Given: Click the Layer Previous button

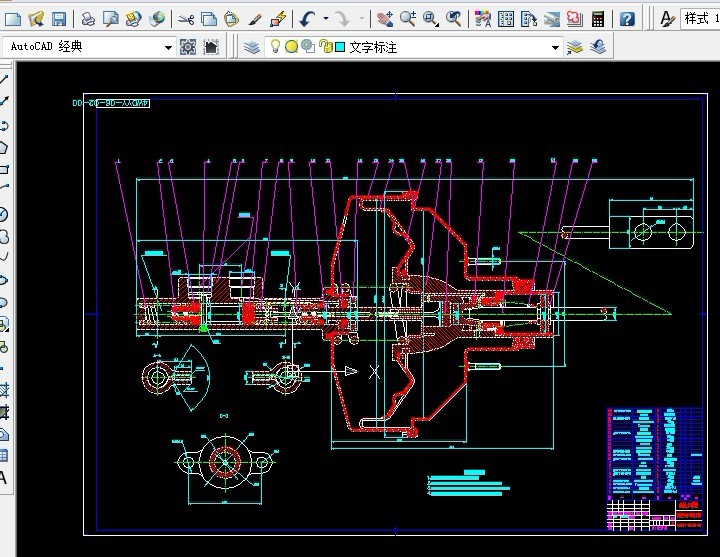Looking at the screenshot, I should [597, 47].
